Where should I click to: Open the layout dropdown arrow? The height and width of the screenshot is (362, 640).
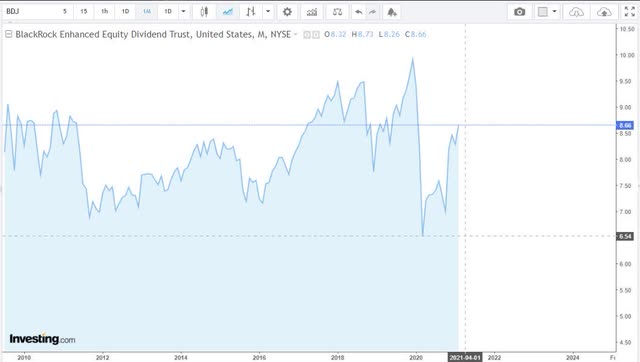coord(554,11)
